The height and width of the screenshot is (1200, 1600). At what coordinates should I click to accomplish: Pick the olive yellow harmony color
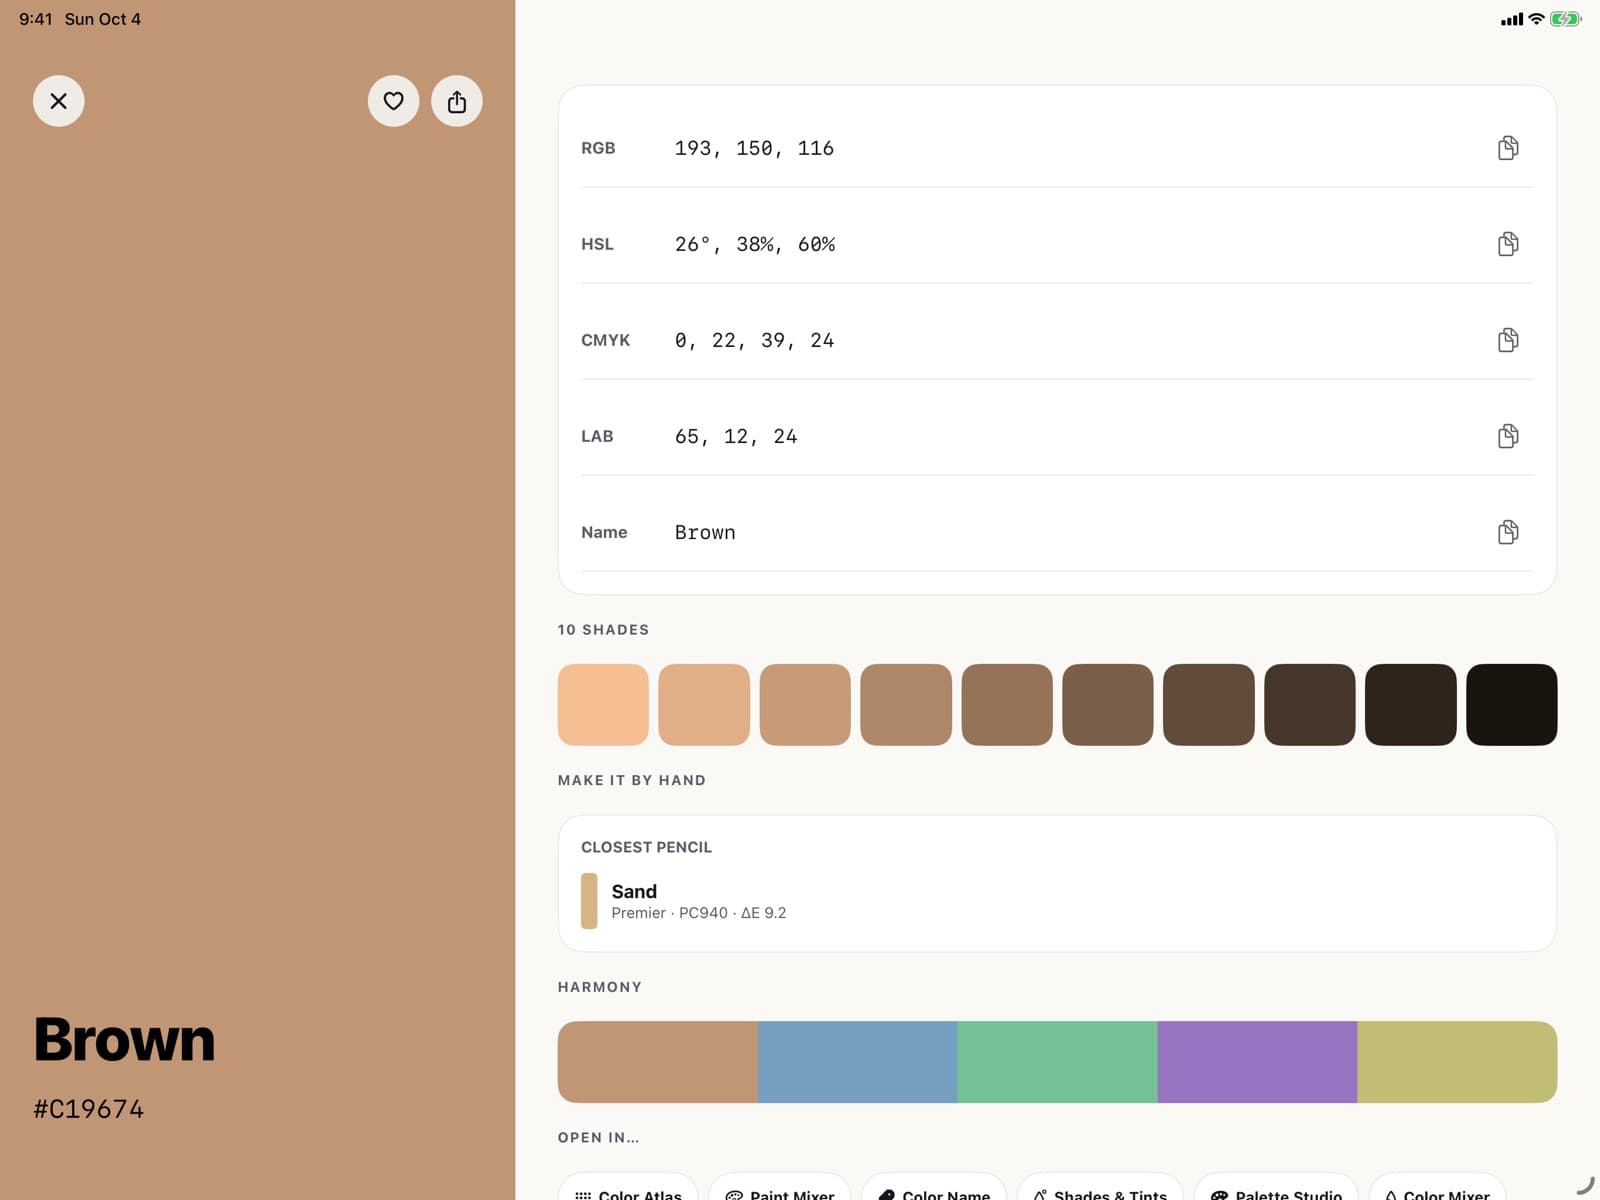[x=1457, y=1062]
